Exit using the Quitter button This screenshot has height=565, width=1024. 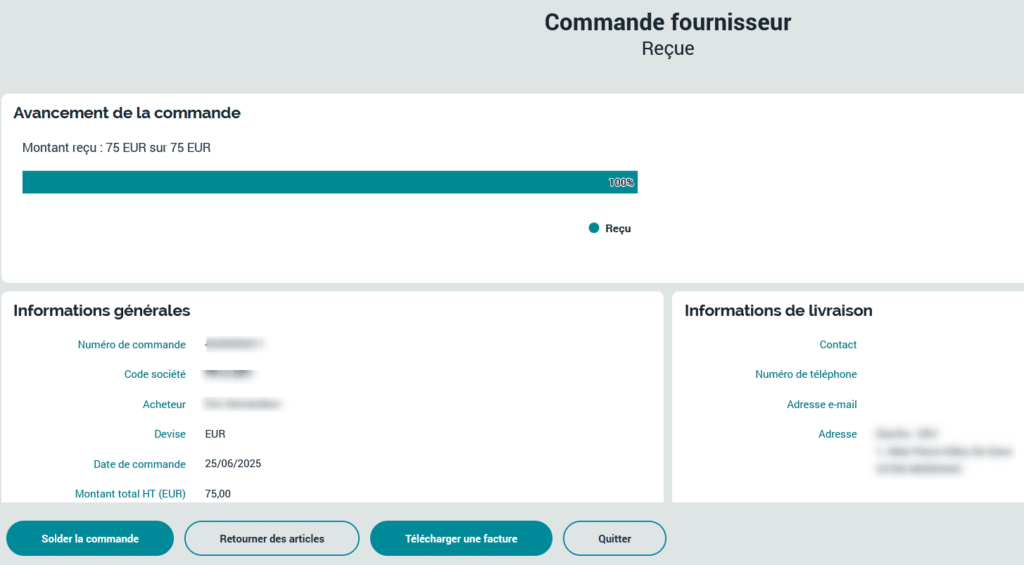click(x=614, y=538)
